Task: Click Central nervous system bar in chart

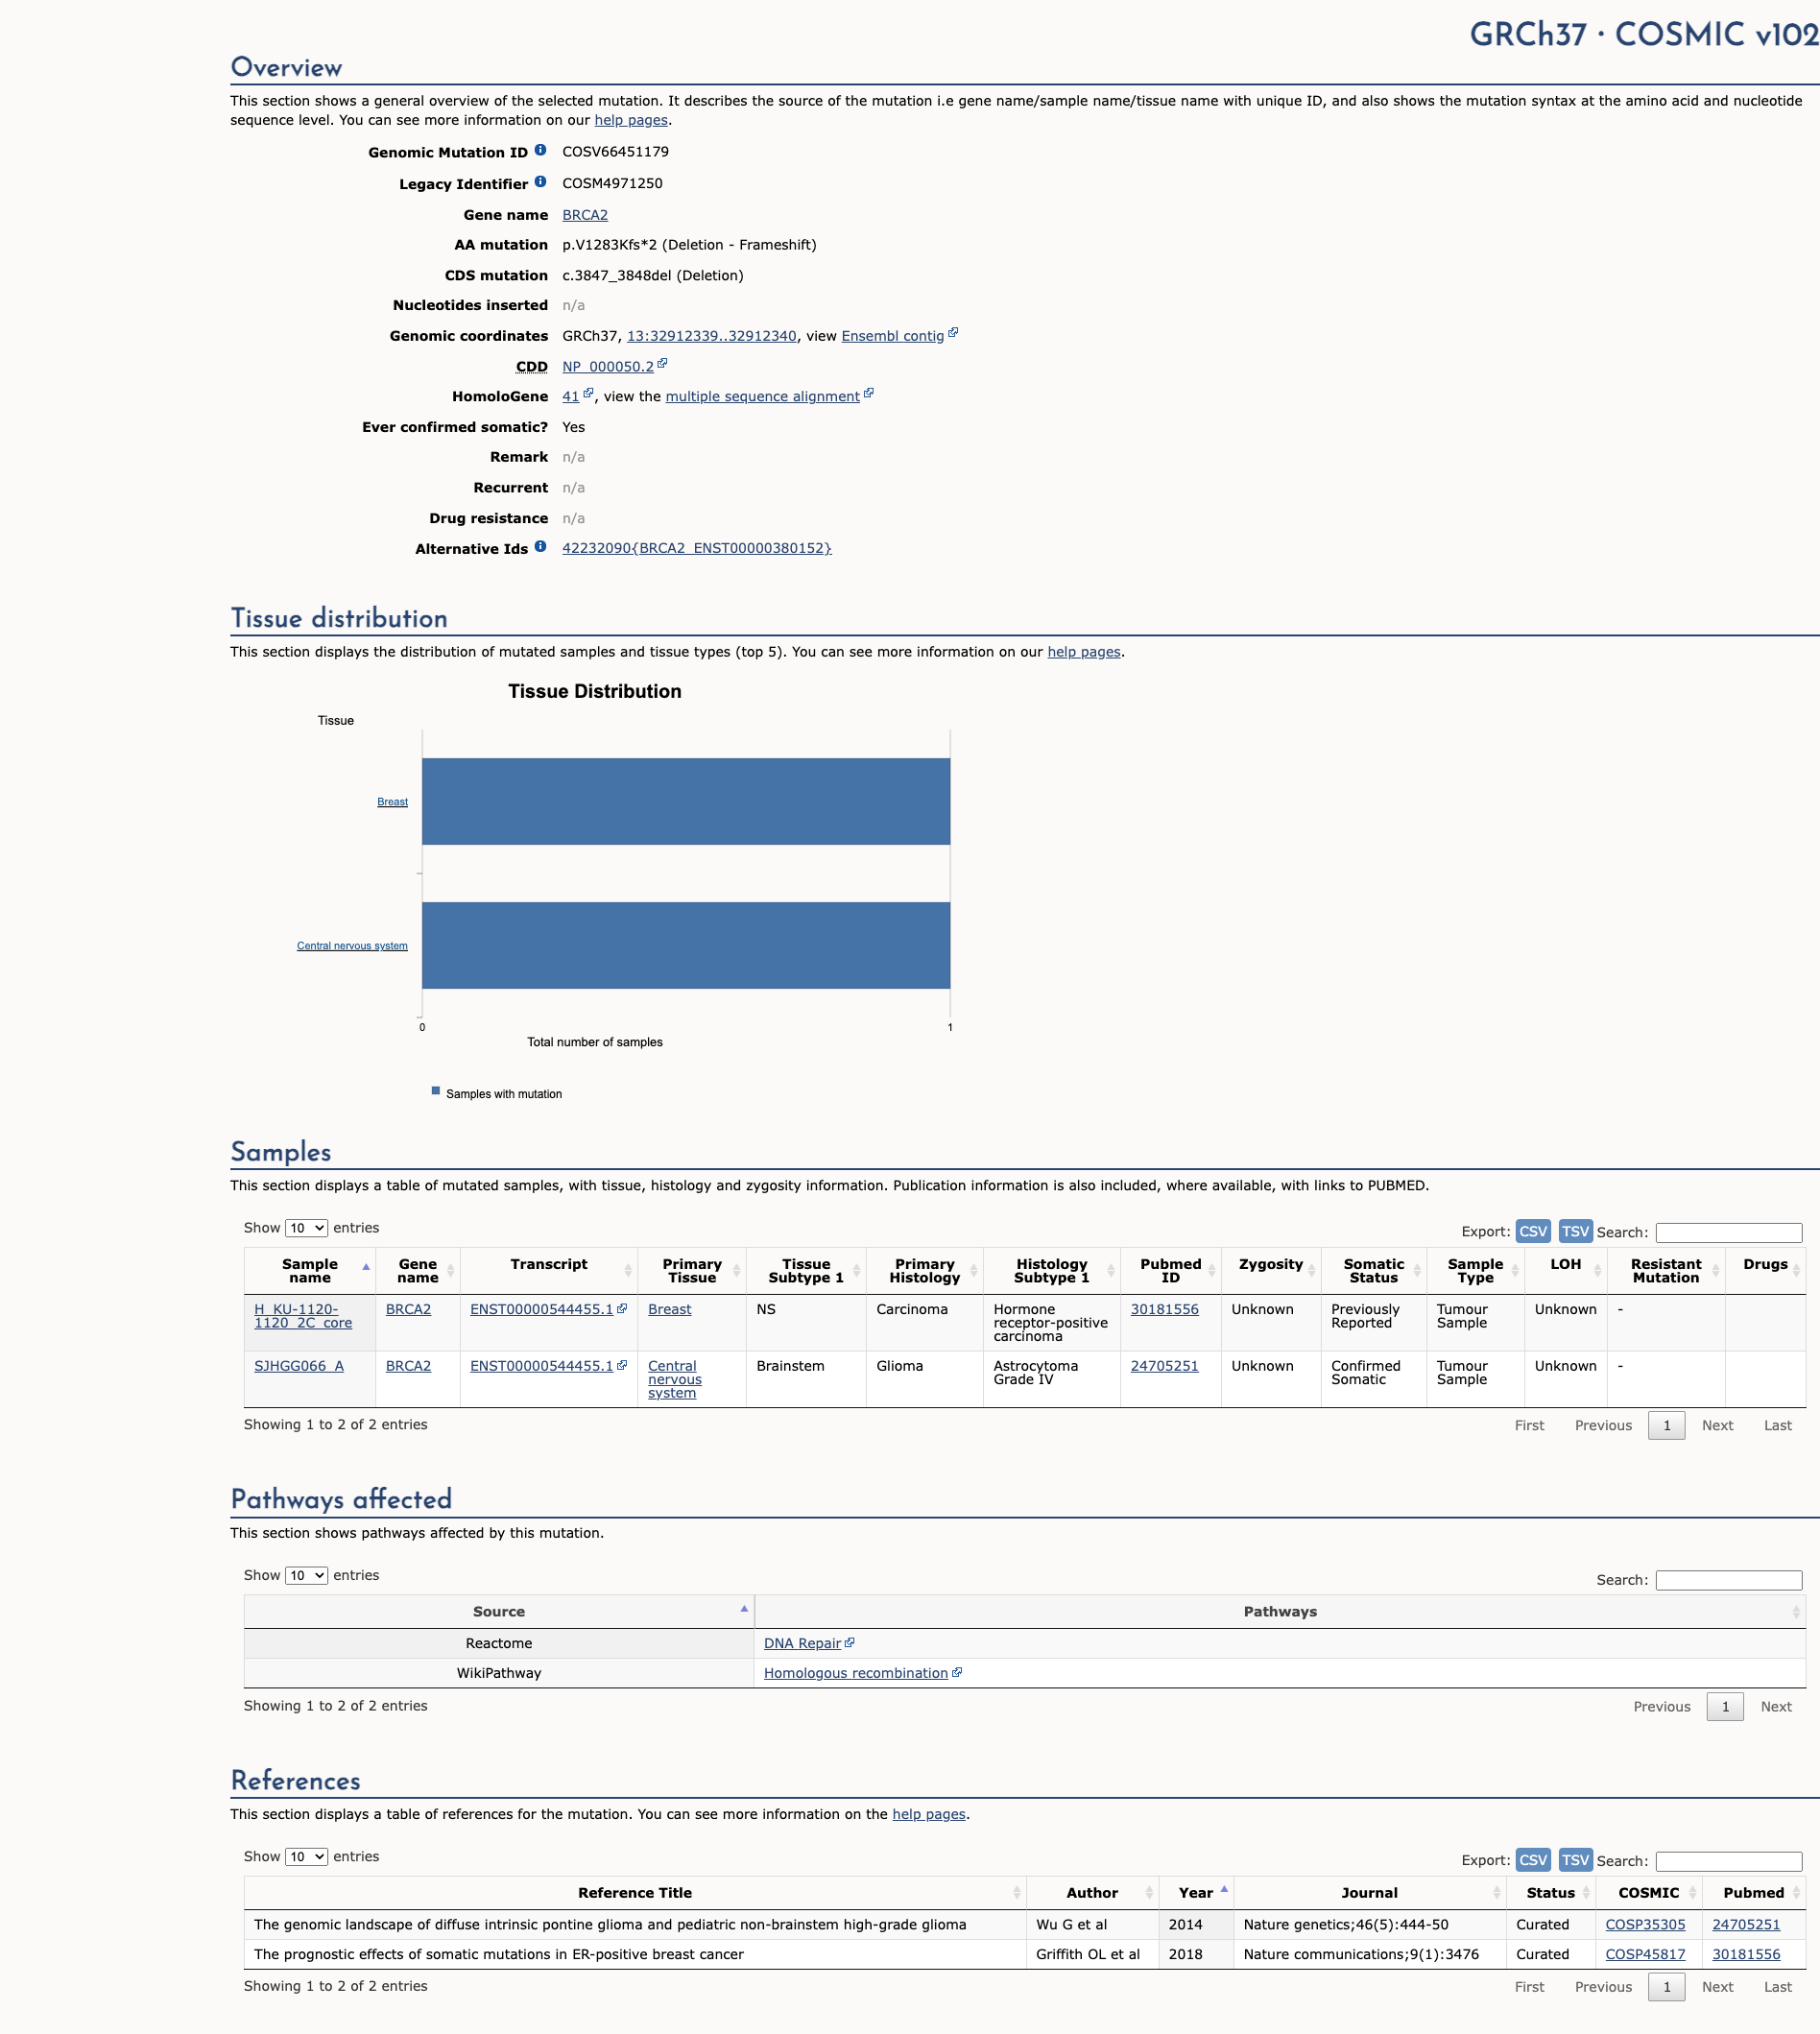Action: tap(686, 946)
